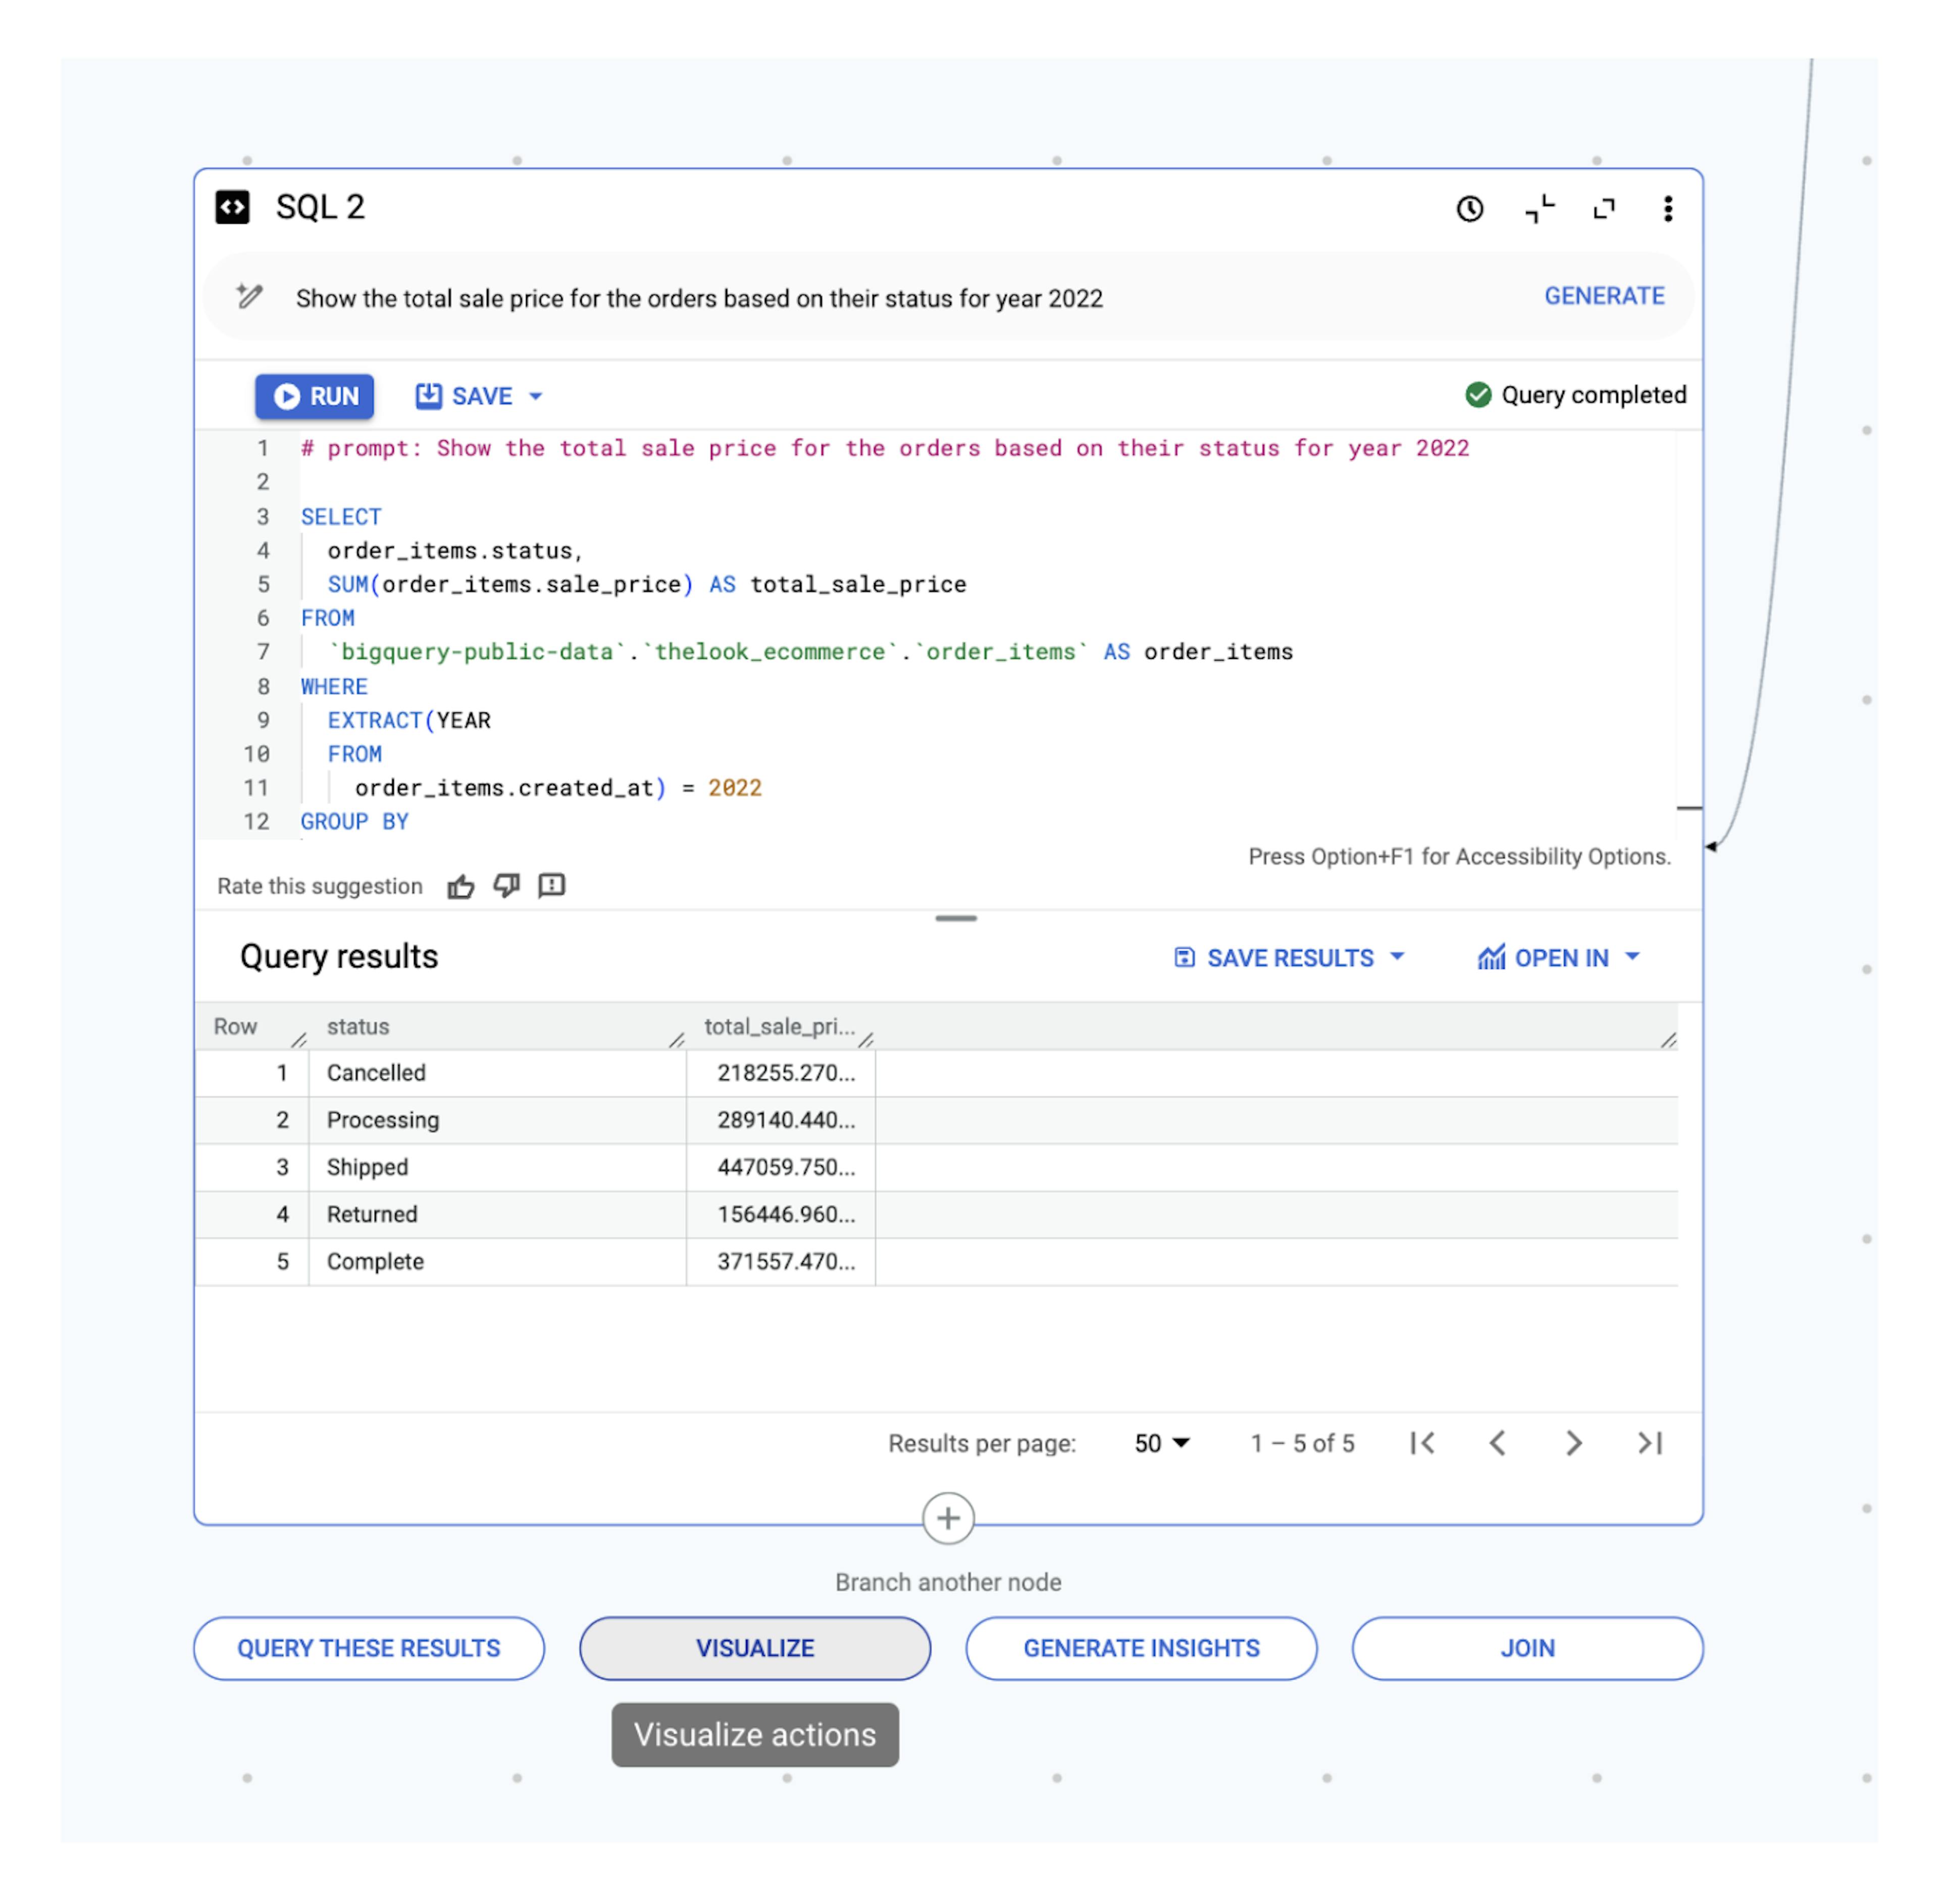Go to previous results page
Screen dimensions: 1939x1904
pyautogui.click(x=1497, y=1443)
